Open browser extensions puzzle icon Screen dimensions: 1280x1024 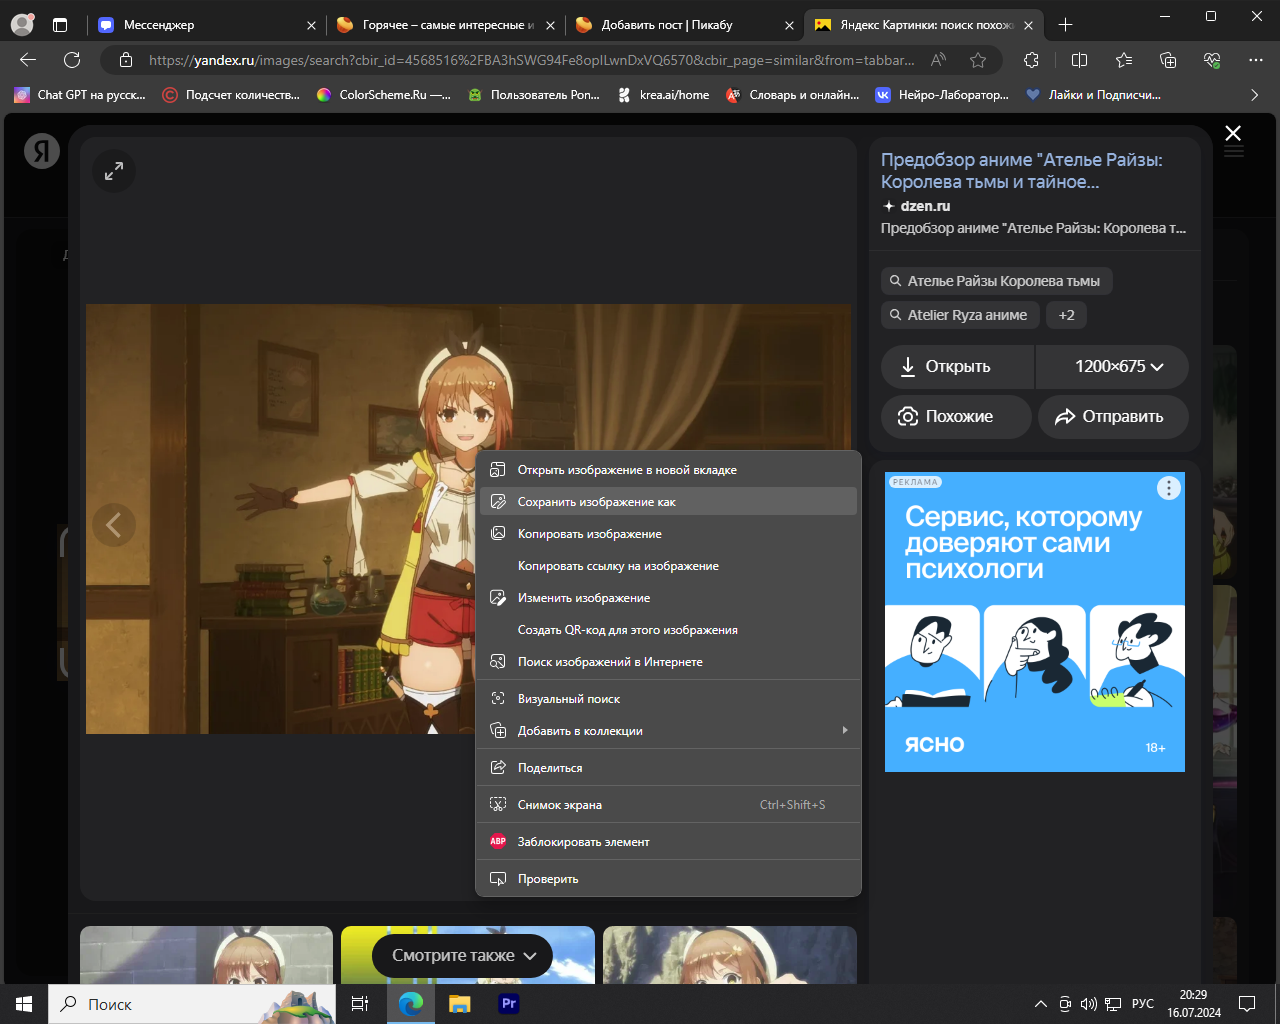pos(1031,60)
